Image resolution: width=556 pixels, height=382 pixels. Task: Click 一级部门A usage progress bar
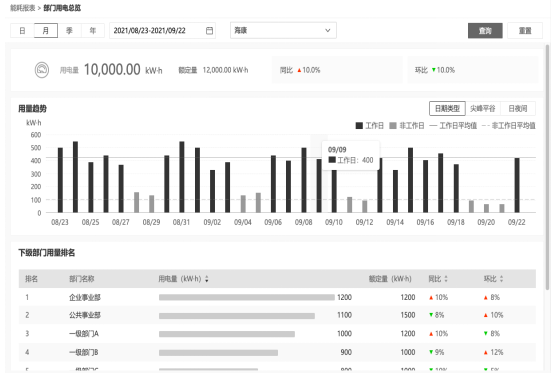(x=227, y=334)
